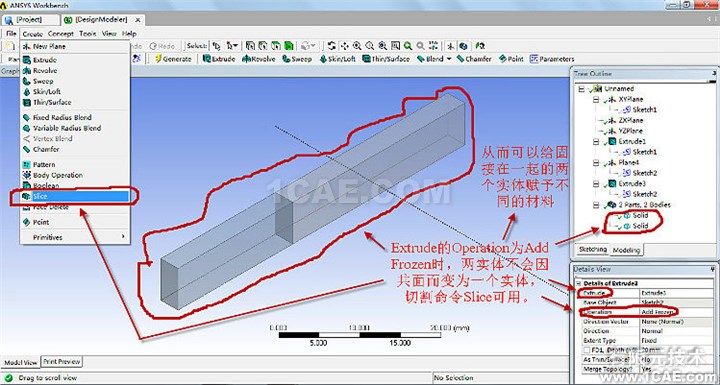This screenshot has height=385, width=720.
Task: Collapse the 2 Parts, 2 Bodies node
Action: [596, 205]
